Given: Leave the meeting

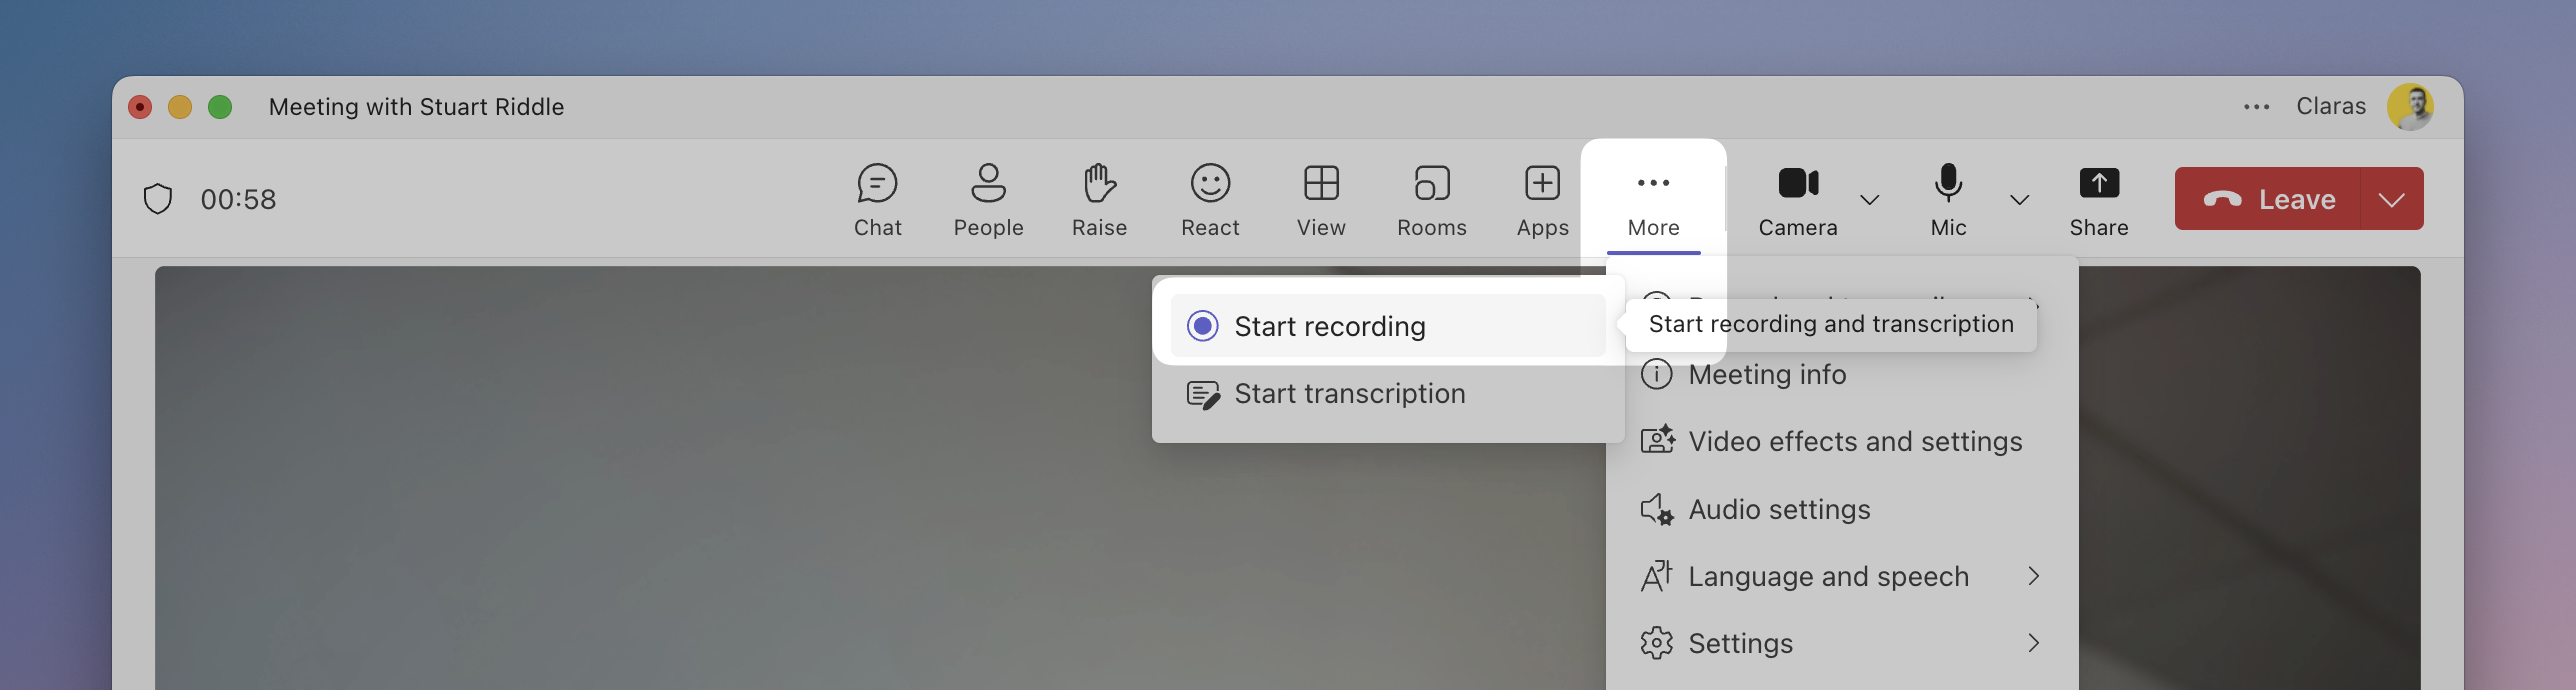Looking at the screenshot, I should click(x=2268, y=199).
